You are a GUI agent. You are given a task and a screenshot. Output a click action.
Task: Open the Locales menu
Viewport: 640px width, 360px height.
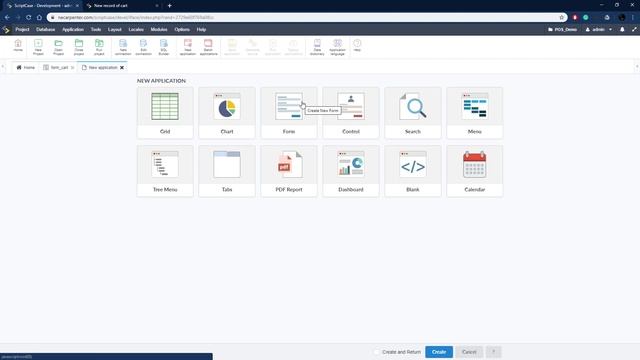pyautogui.click(x=136, y=29)
